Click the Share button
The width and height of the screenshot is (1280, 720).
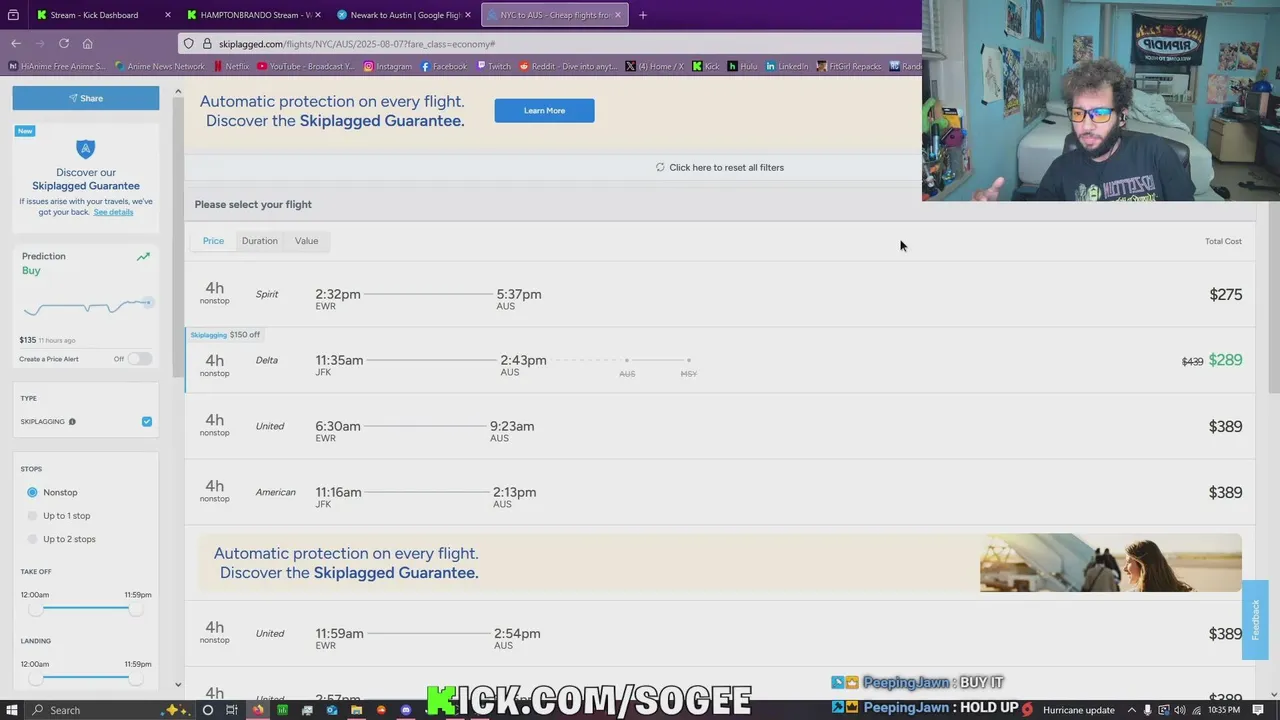86,98
